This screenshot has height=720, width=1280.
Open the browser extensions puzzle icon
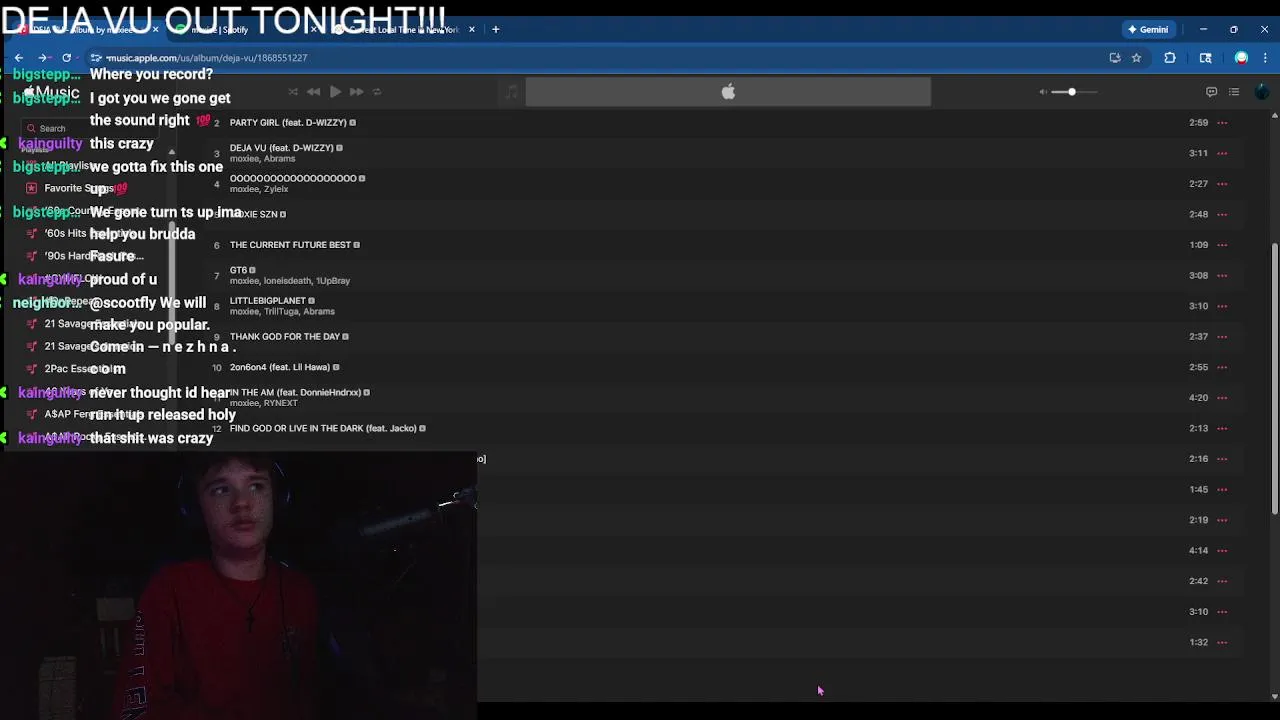(1170, 58)
